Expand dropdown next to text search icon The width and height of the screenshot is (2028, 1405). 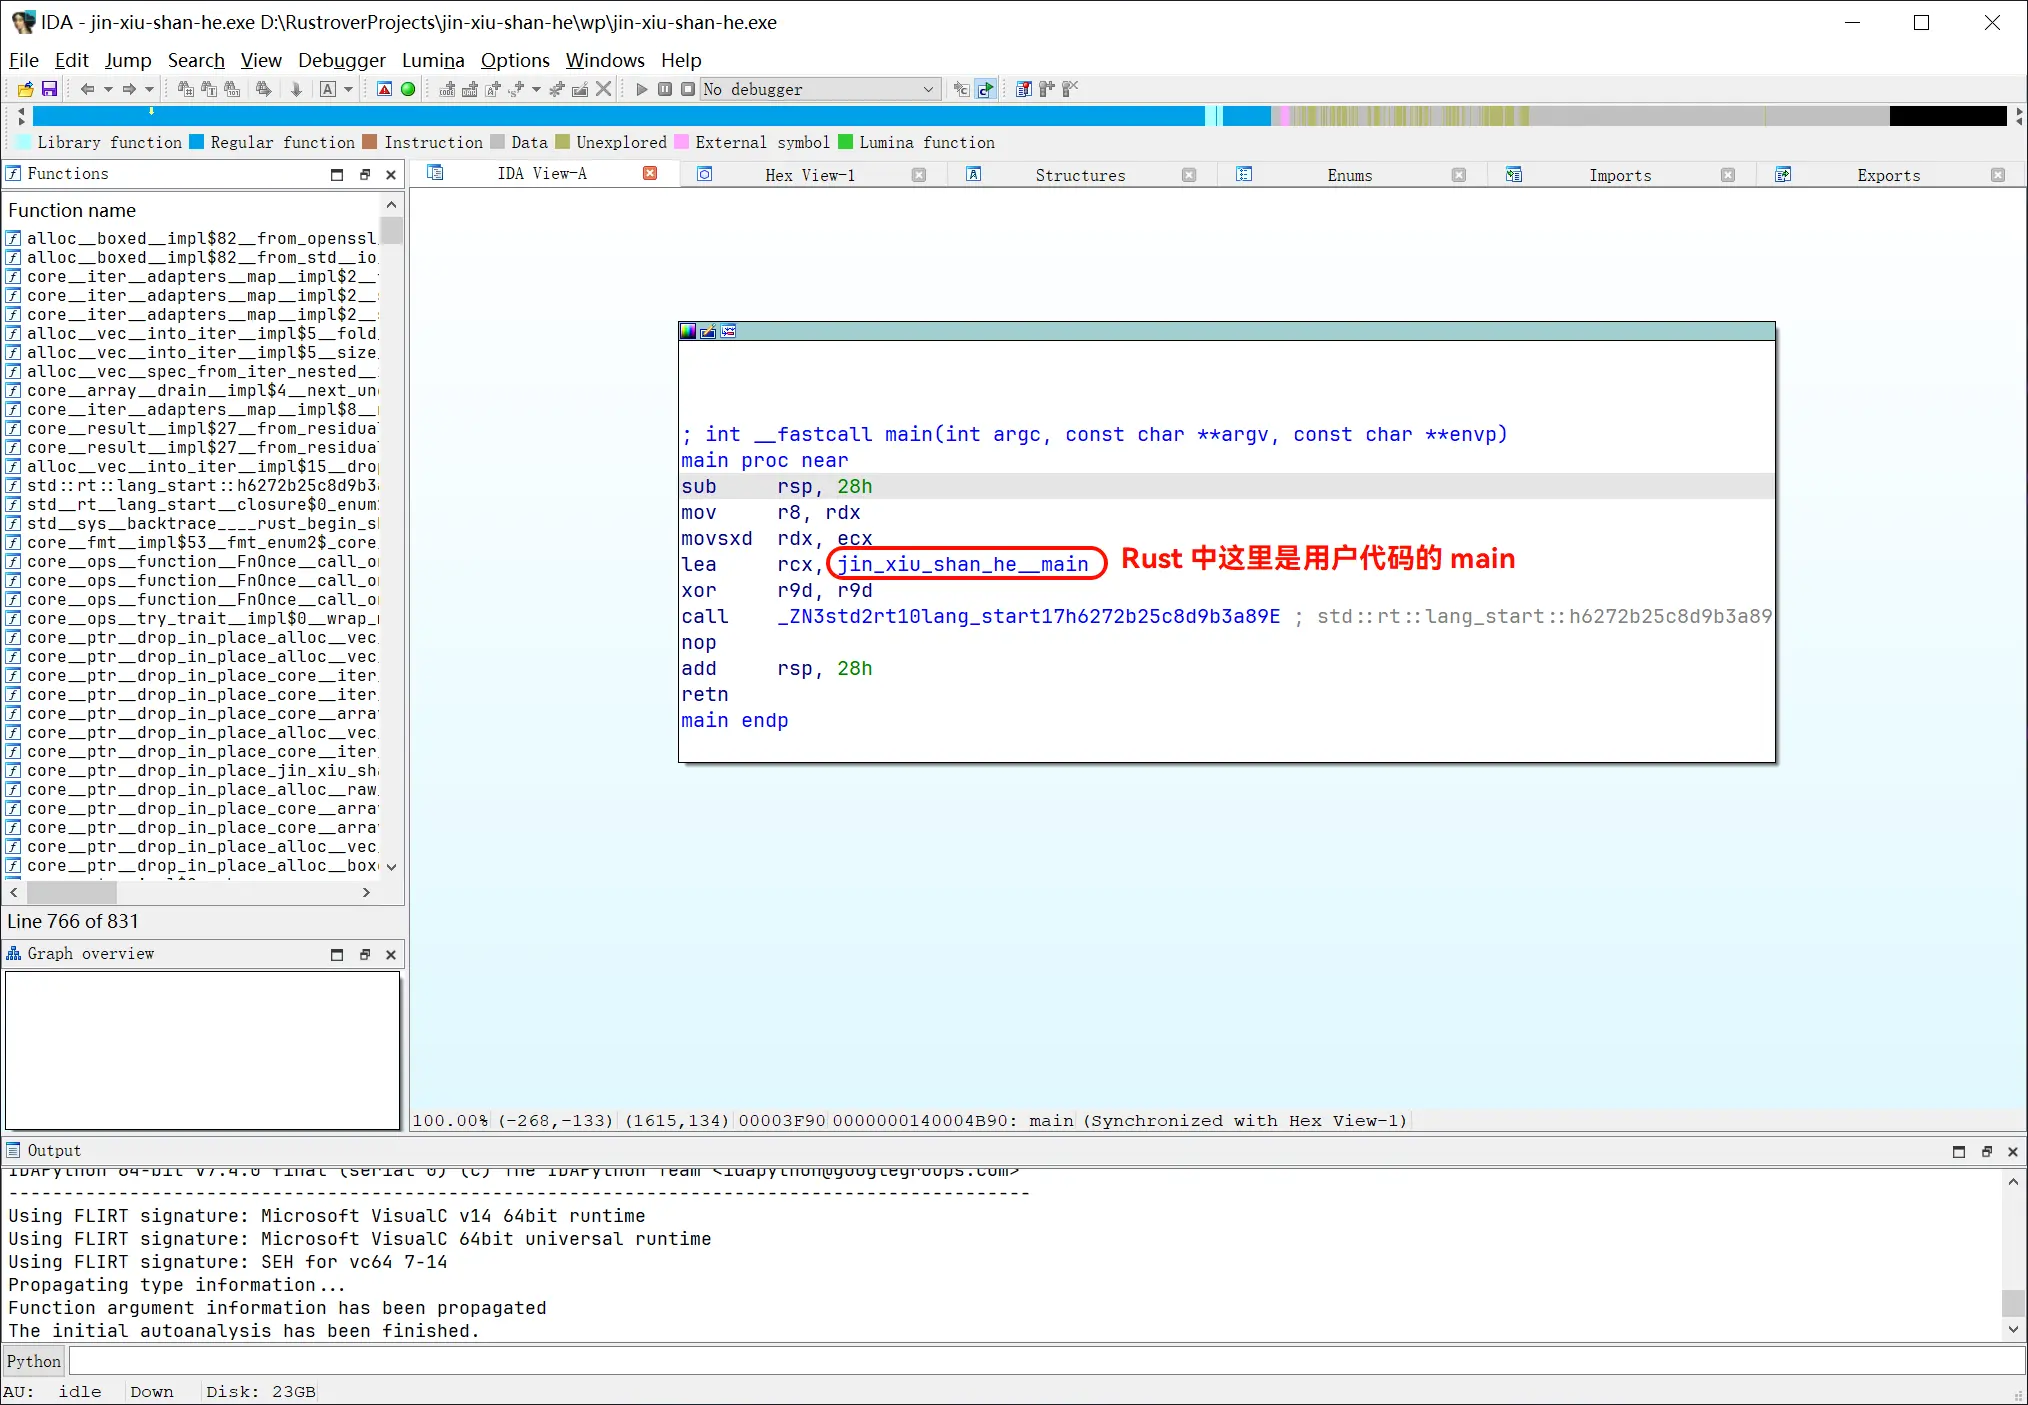(x=348, y=89)
